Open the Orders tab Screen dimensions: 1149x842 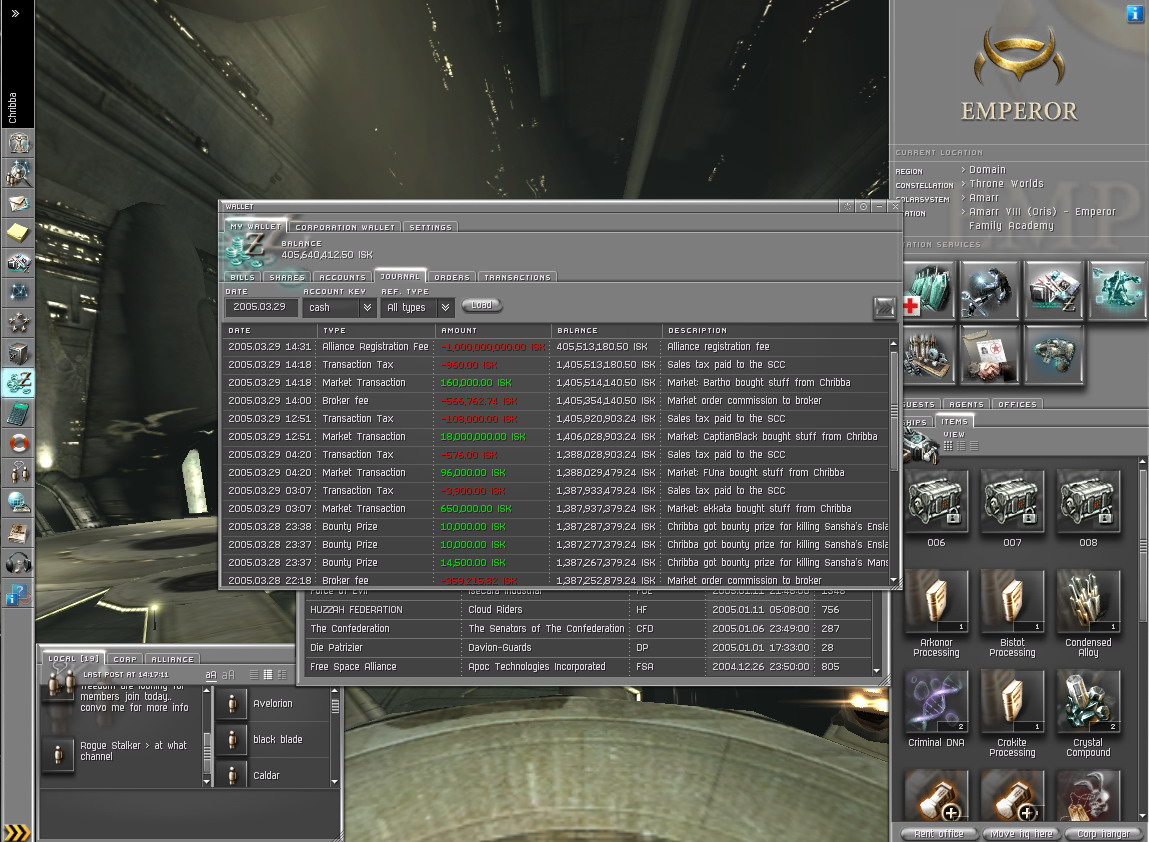click(451, 277)
